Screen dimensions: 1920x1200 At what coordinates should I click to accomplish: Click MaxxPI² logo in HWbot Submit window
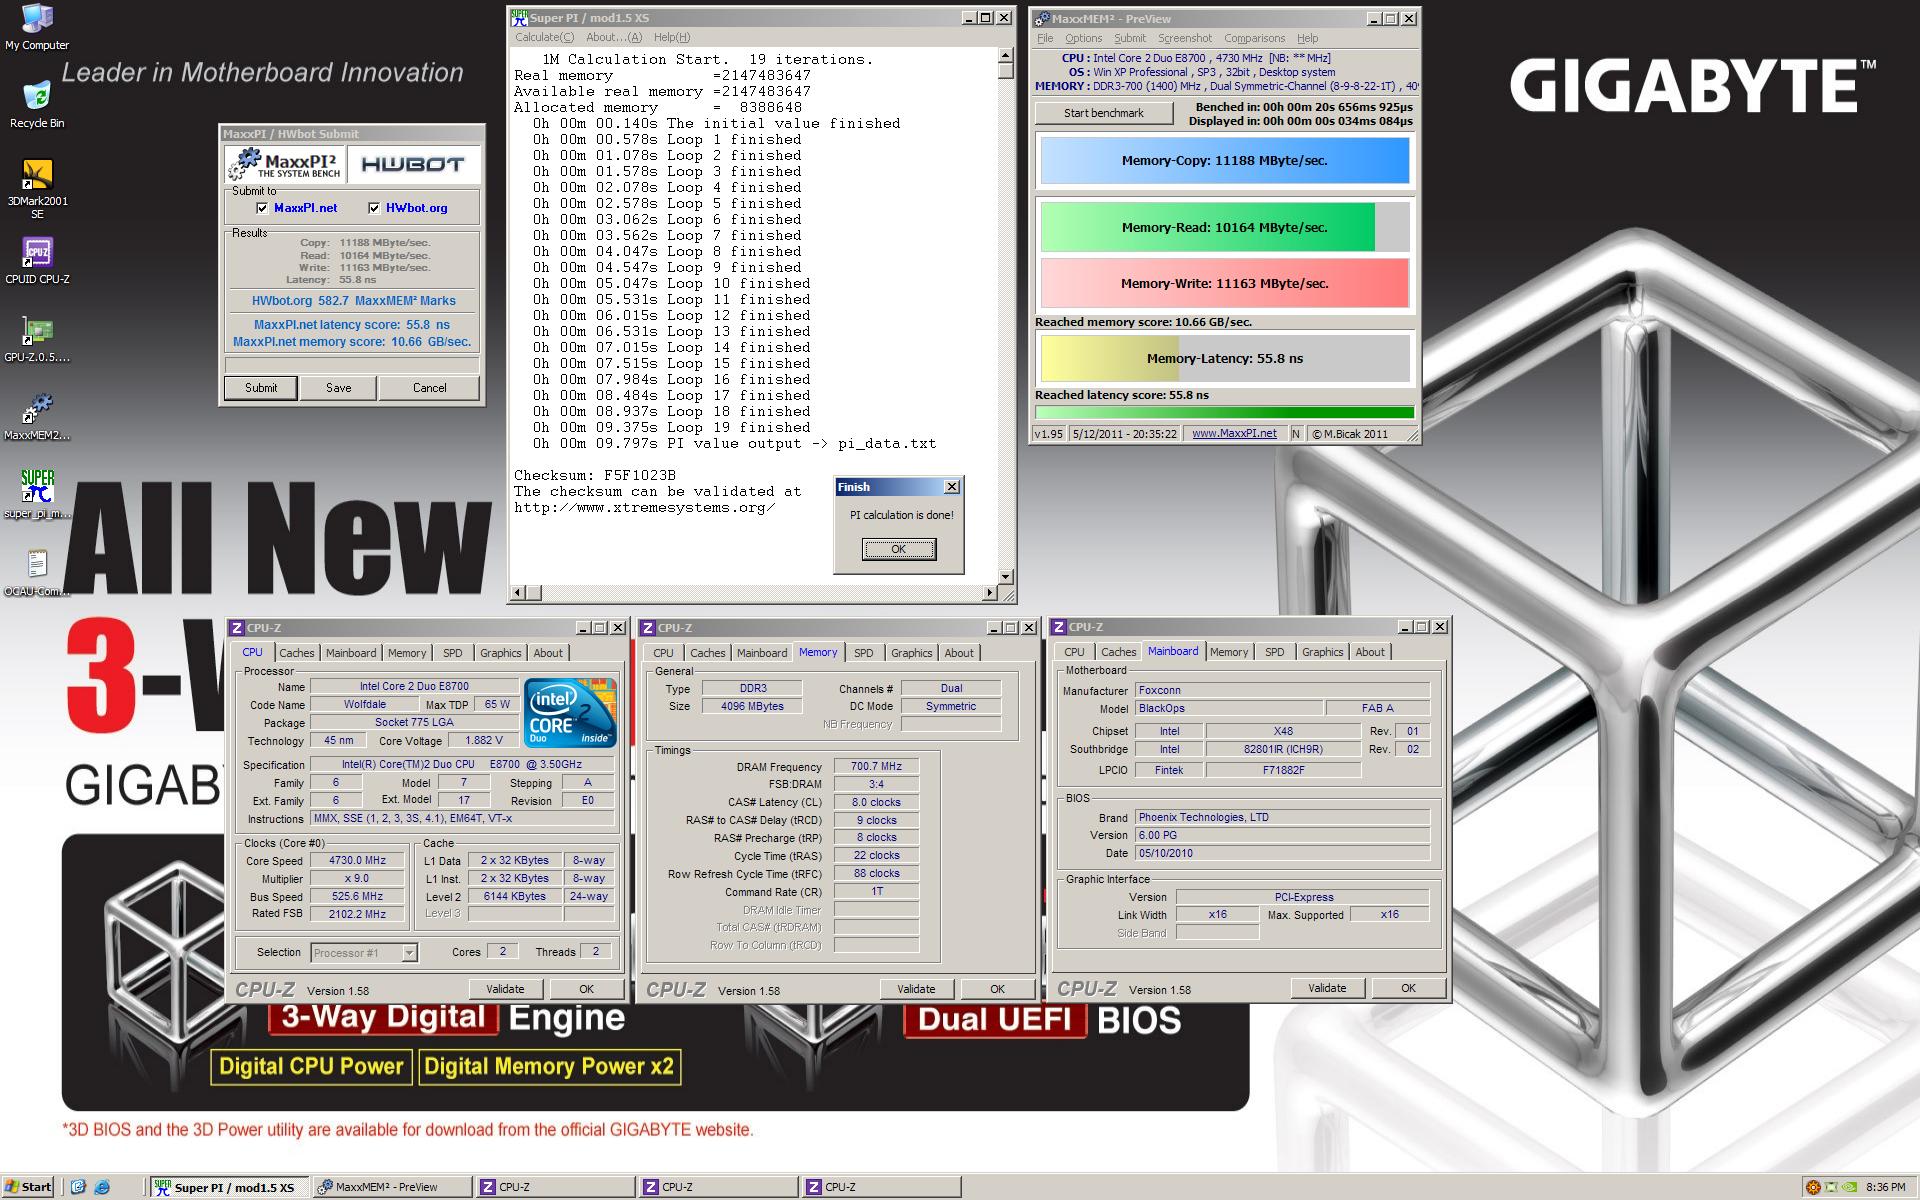285,165
